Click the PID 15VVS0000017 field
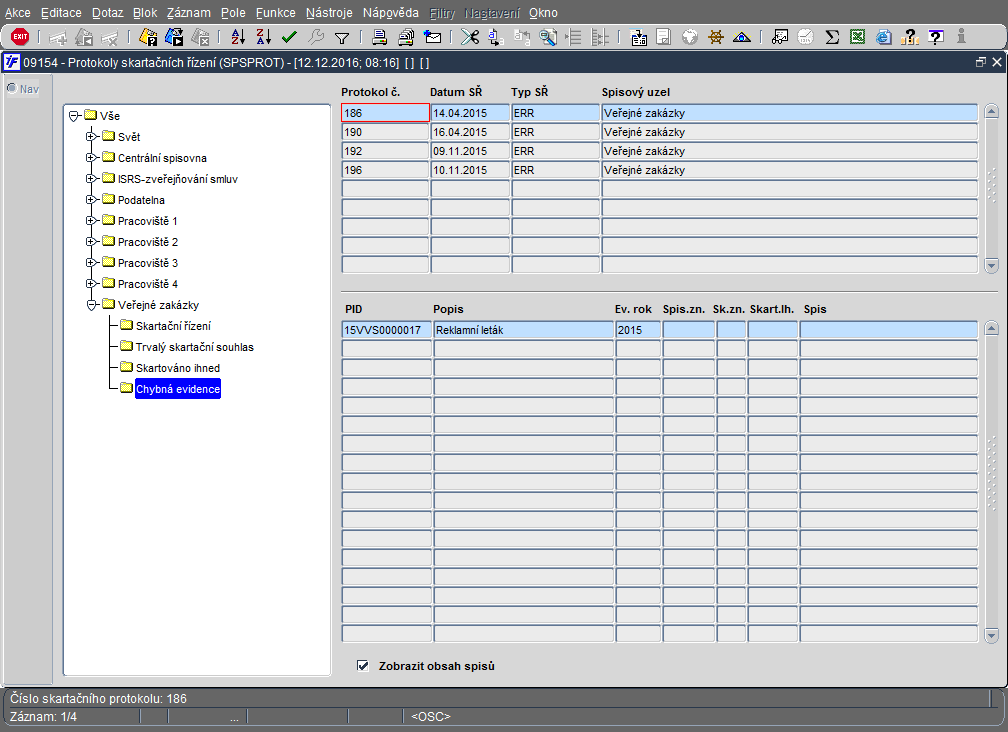The height and width of the screenshot is (732, 1008). point(386,330)
